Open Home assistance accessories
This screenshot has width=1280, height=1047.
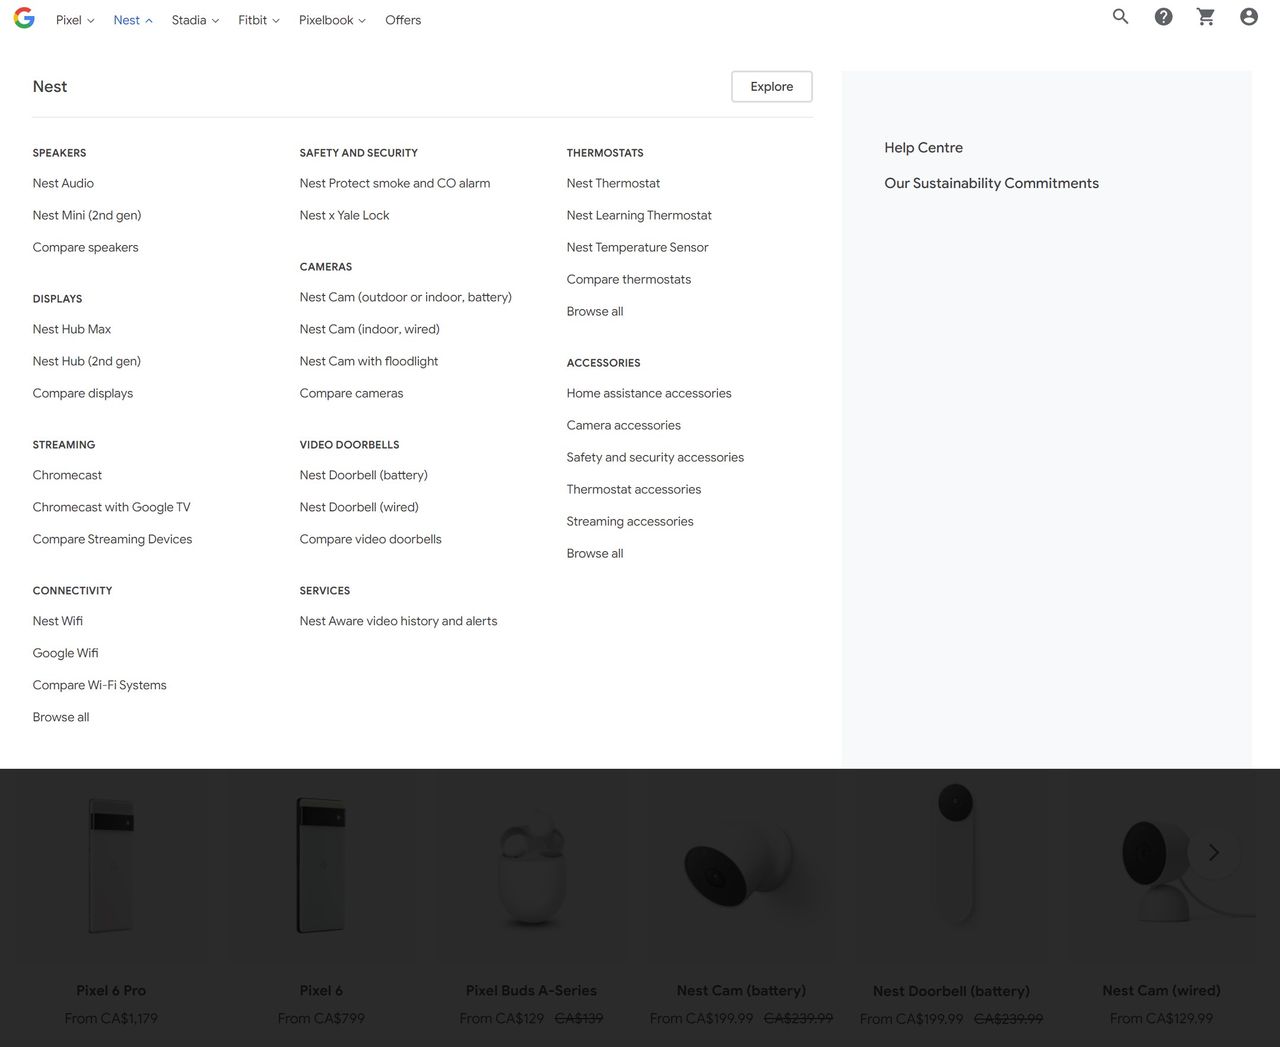click(x=649, y=393)
